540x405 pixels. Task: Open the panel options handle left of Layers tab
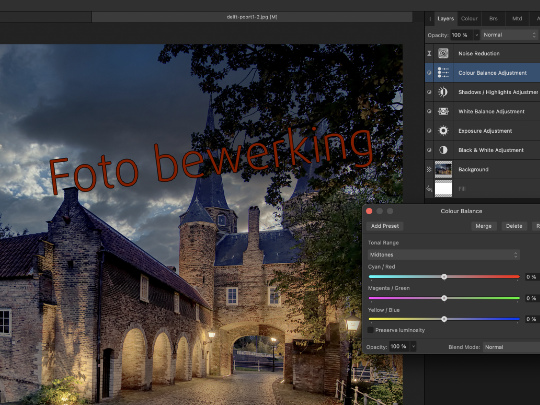click(430, 19)
